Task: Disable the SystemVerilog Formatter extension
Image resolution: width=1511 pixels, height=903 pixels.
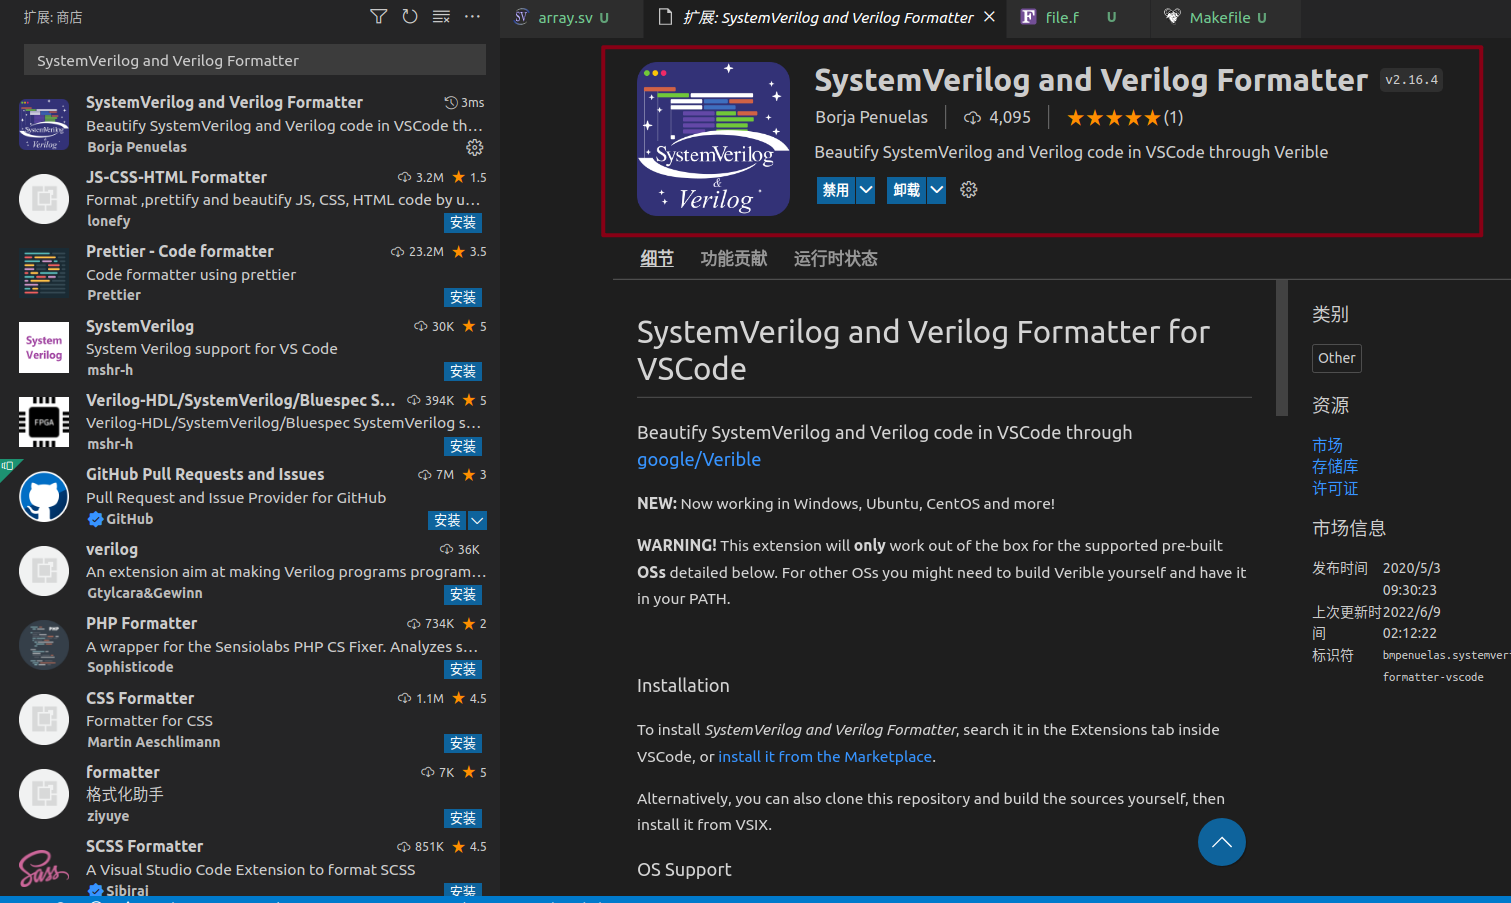Action: tap(836, 190)
